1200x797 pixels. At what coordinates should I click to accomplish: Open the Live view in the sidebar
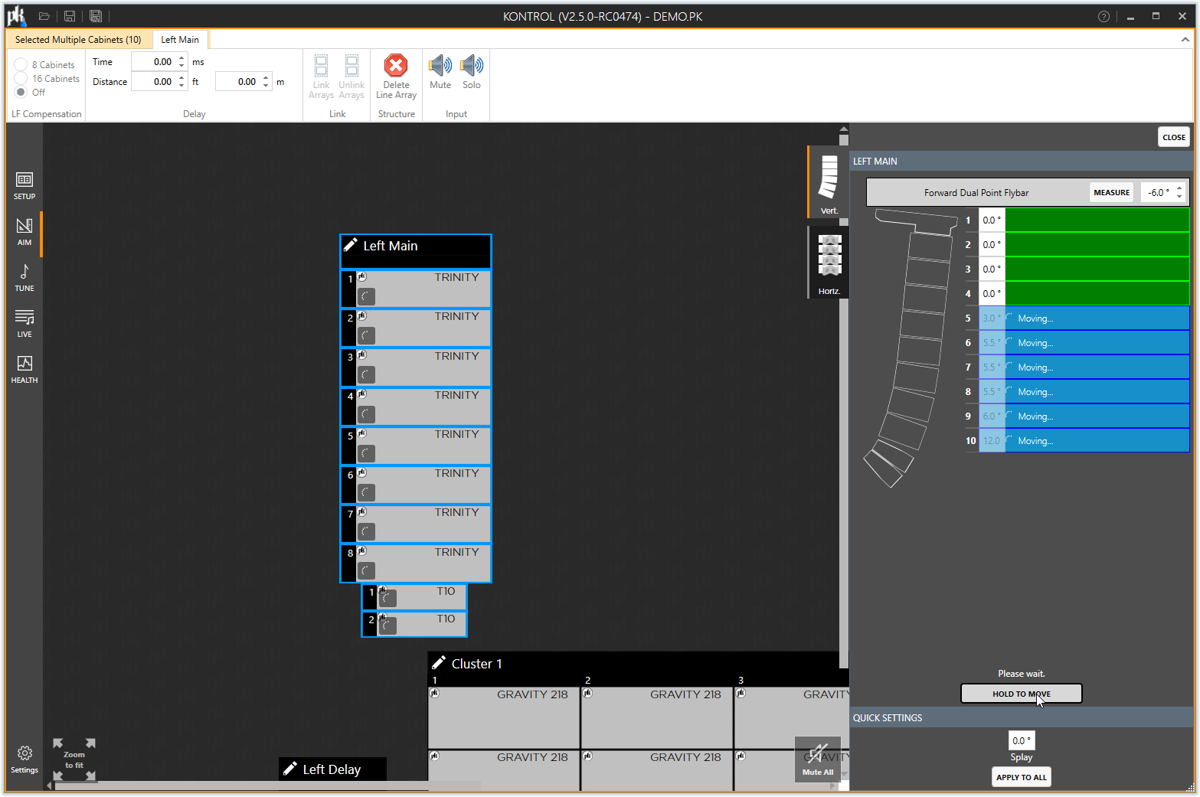(24, 323)
